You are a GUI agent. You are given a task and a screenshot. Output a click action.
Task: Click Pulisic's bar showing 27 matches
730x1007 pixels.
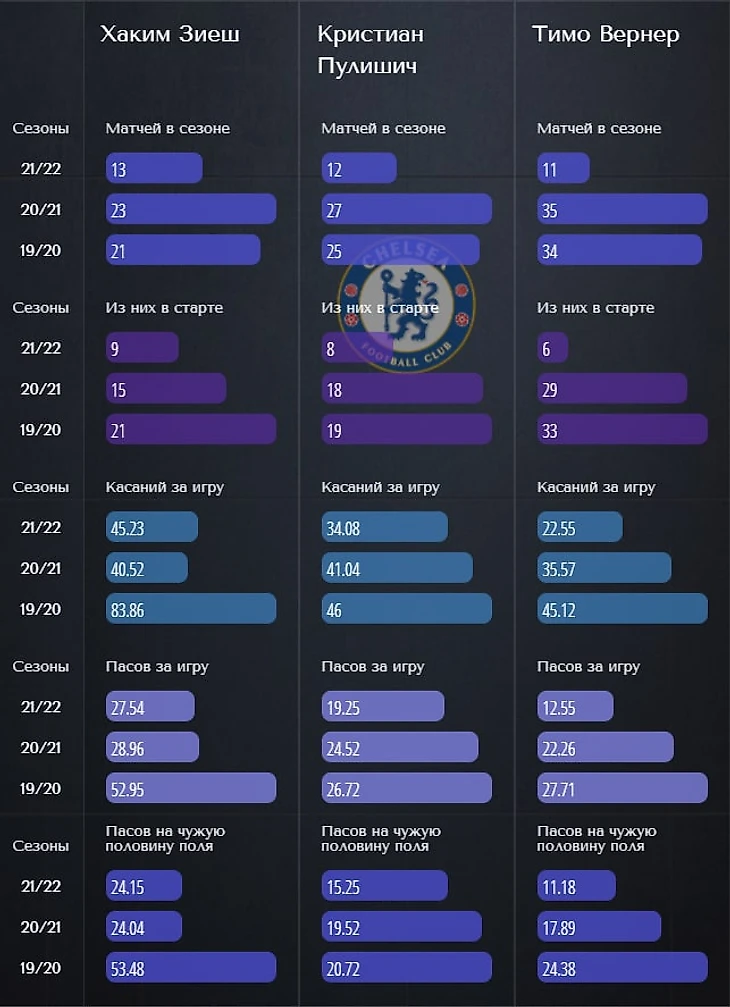pos(406,209)
